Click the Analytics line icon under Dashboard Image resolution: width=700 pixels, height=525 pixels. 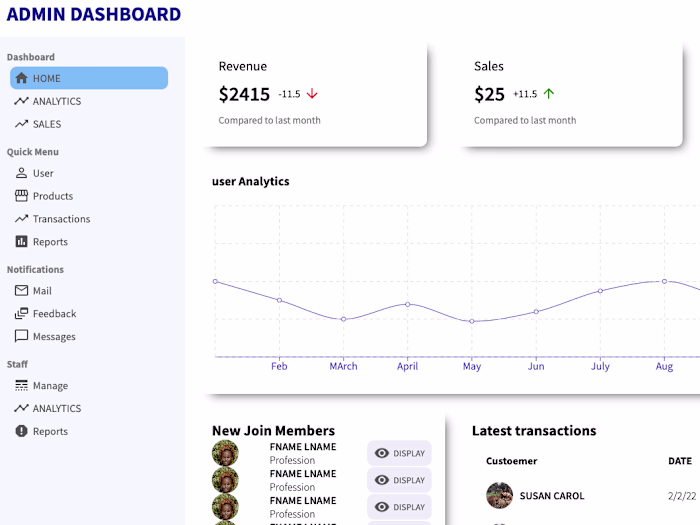(x=21, y=101)
